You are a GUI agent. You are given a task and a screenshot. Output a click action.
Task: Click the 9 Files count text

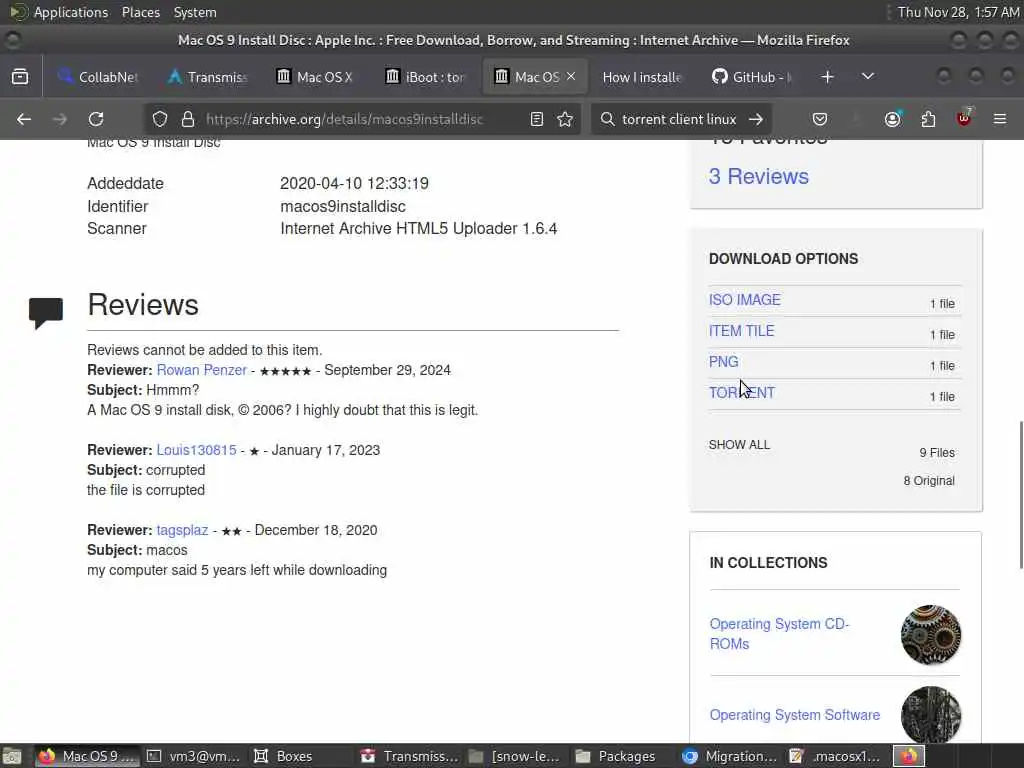(936, 453)
